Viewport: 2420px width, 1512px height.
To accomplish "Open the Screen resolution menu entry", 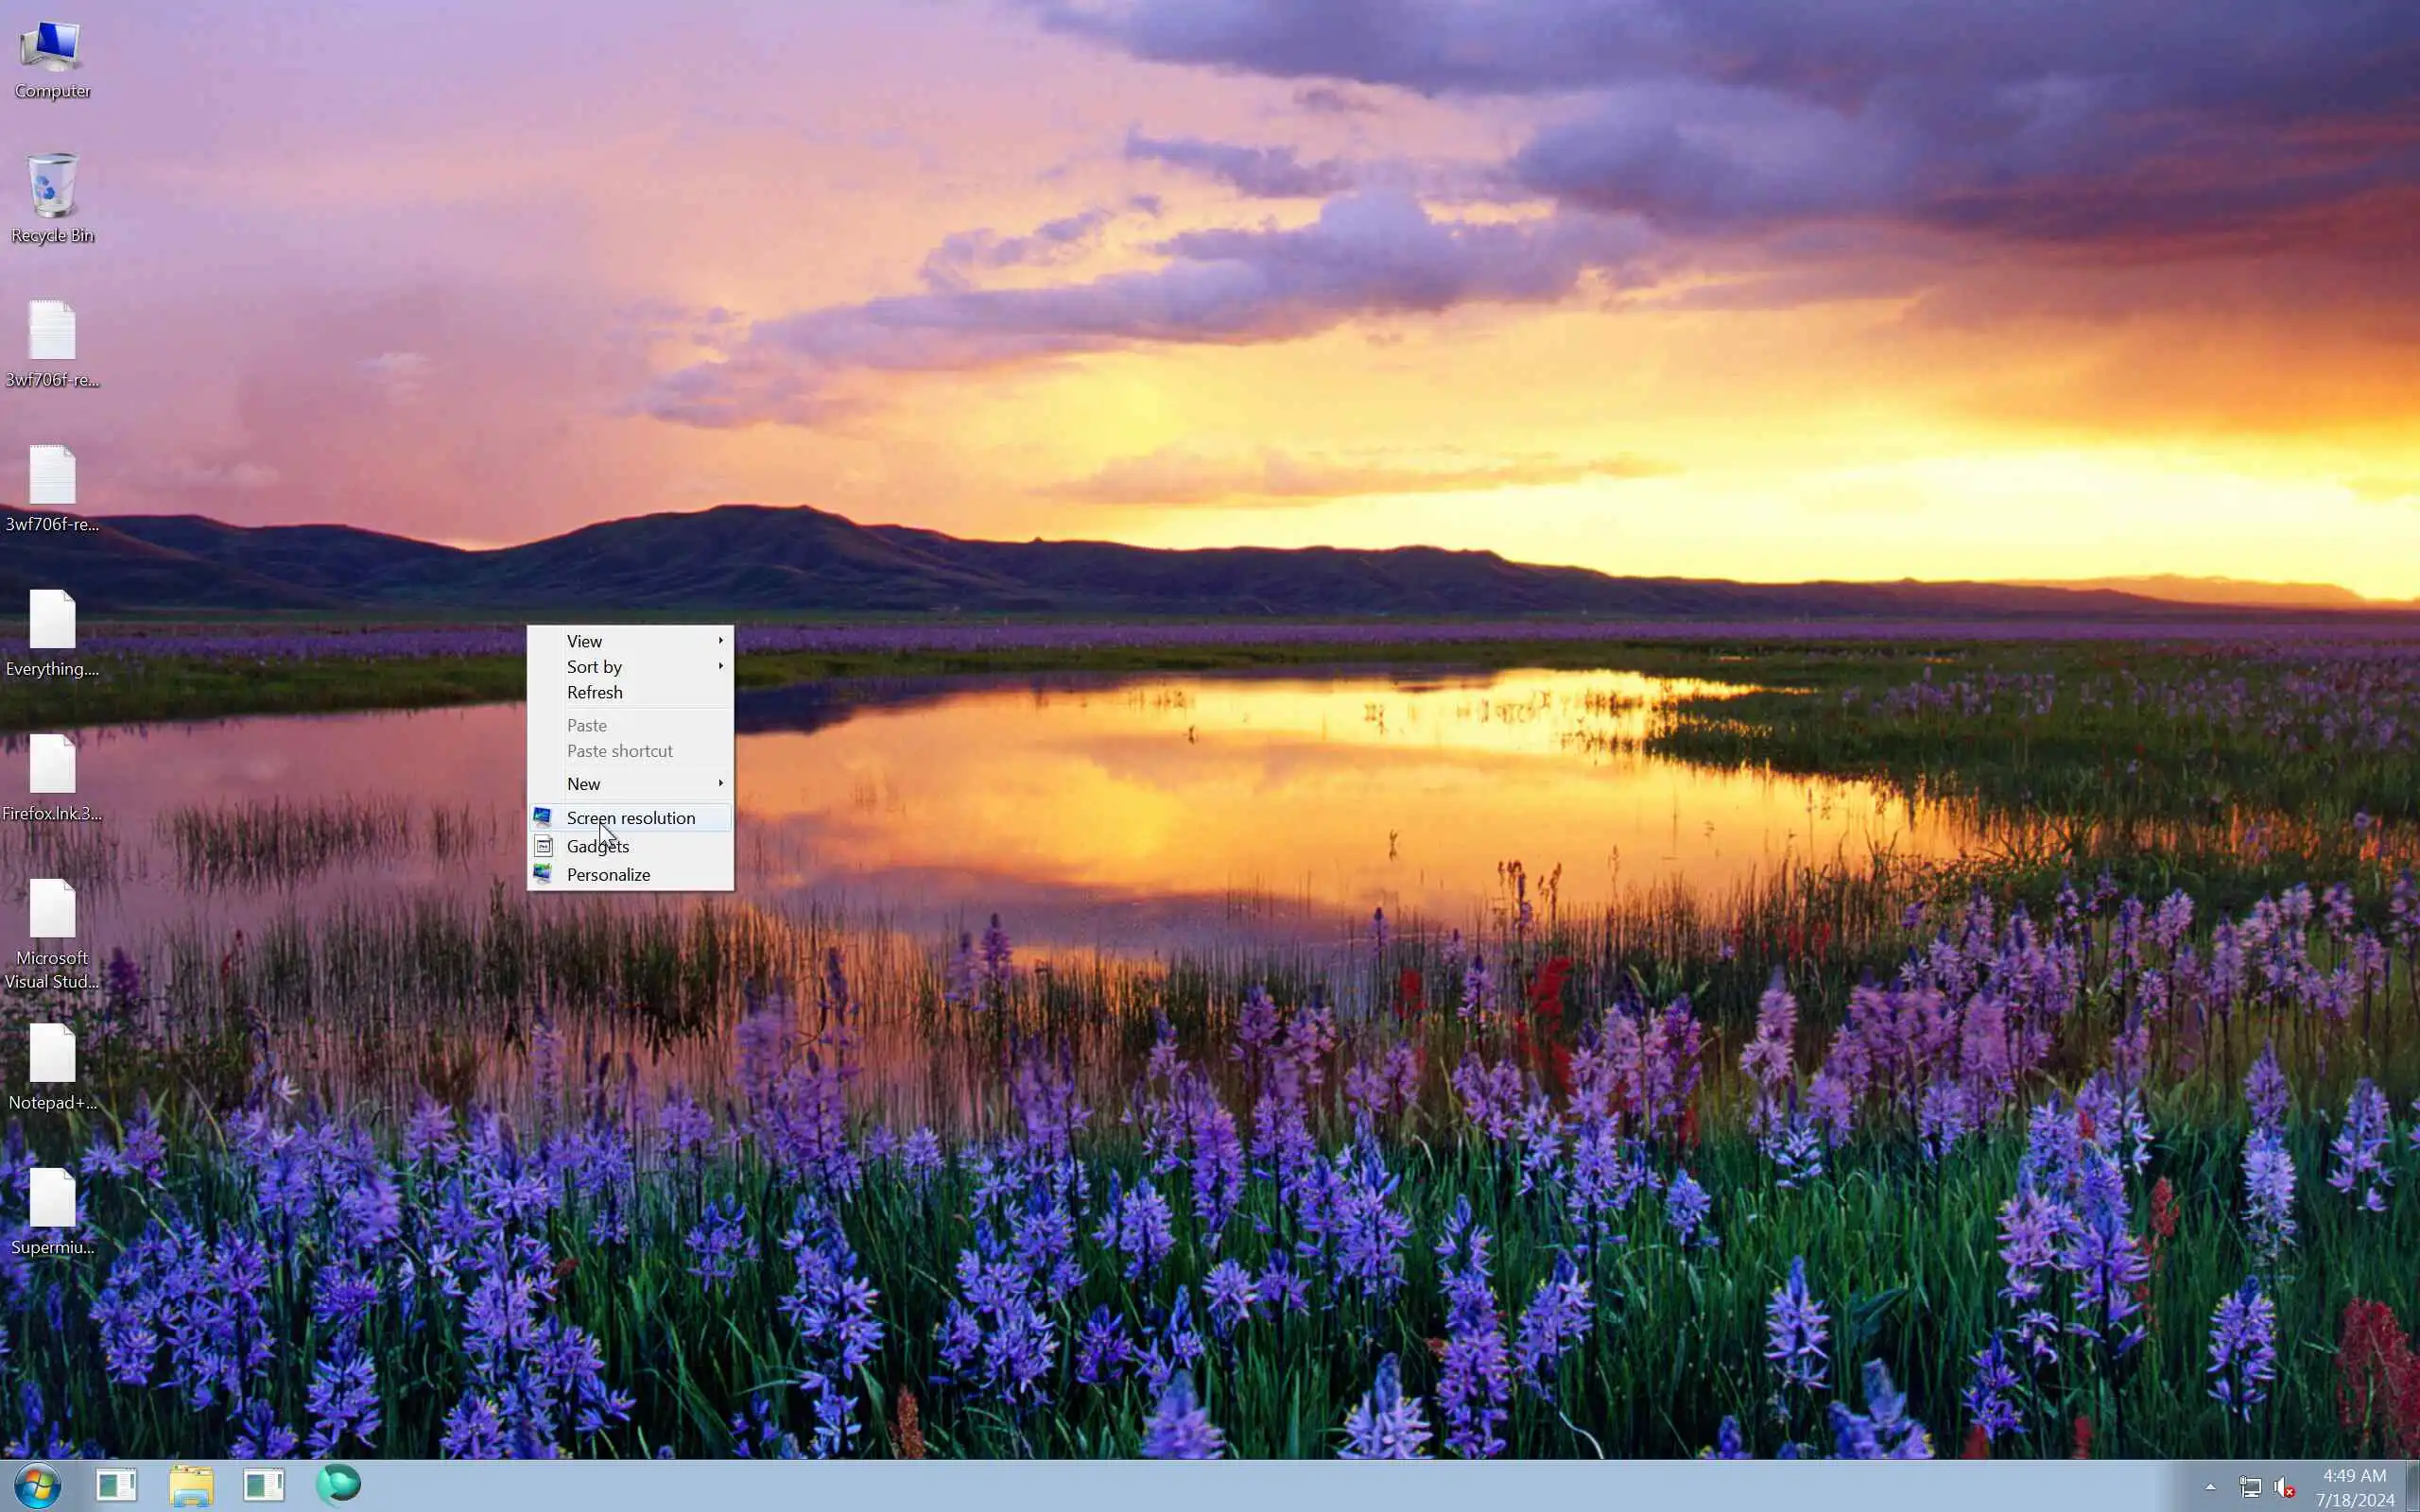I will tap(630, 818).
